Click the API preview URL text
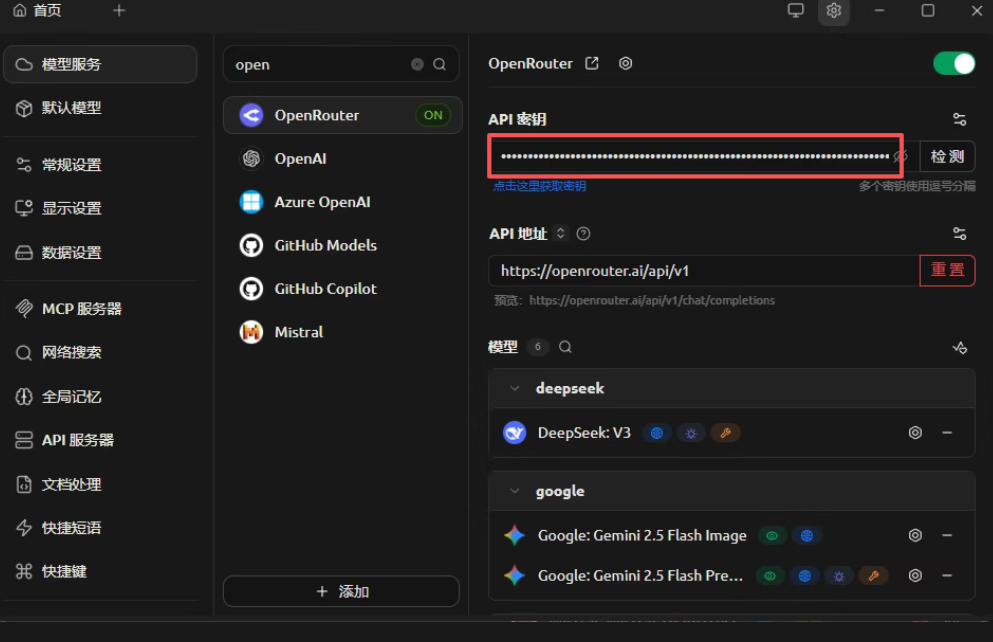993x642 pixels. (x=652, y=301)
